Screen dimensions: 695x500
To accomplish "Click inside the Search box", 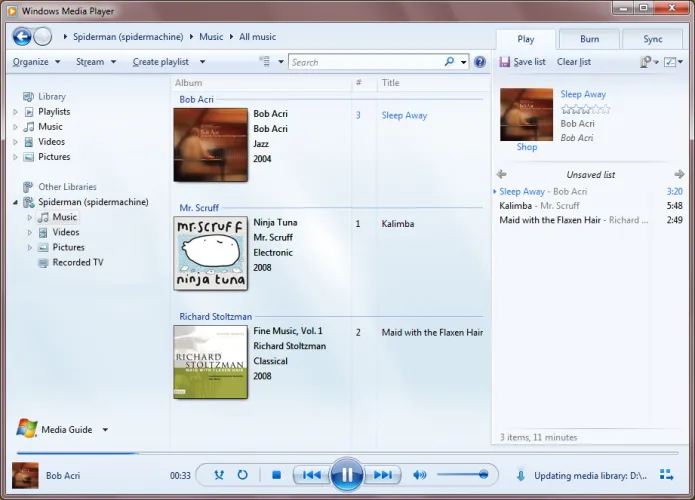I will pos(365,62).
